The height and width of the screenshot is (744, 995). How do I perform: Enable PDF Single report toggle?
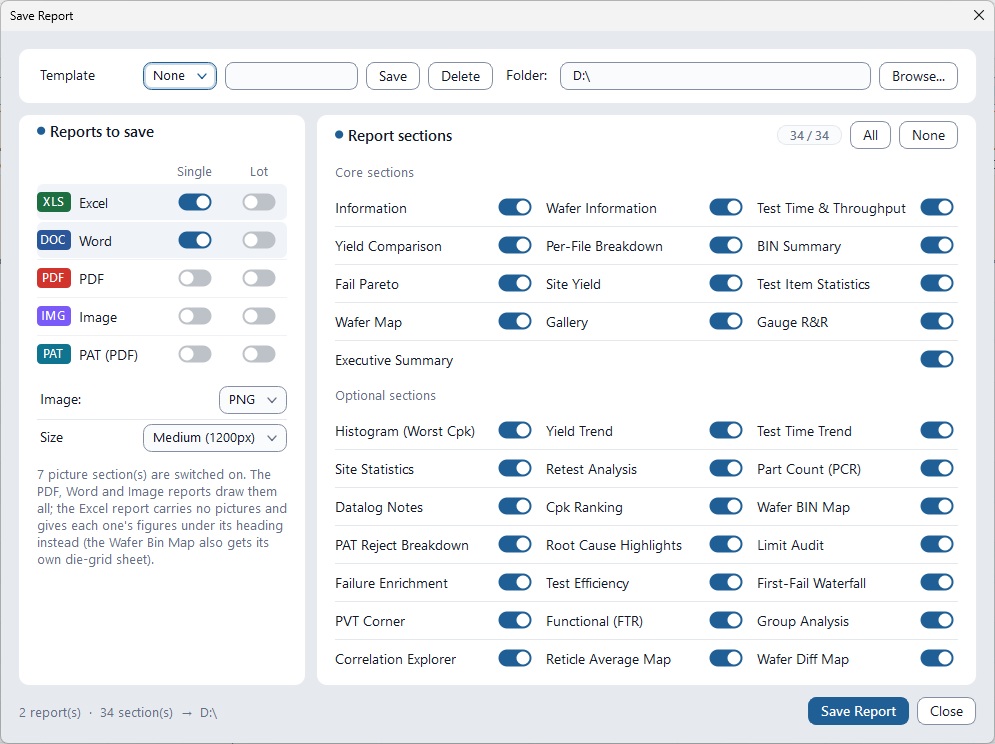click(195, 278)
